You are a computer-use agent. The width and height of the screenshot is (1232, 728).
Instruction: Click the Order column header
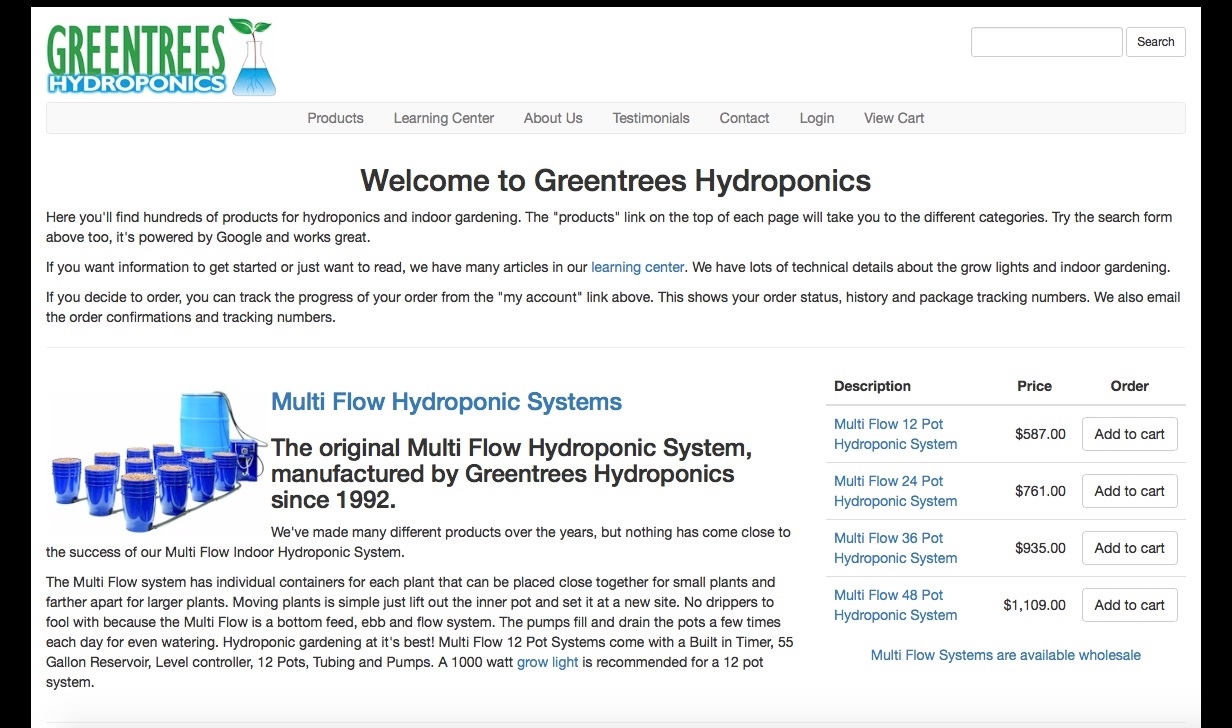point(1130,386)
